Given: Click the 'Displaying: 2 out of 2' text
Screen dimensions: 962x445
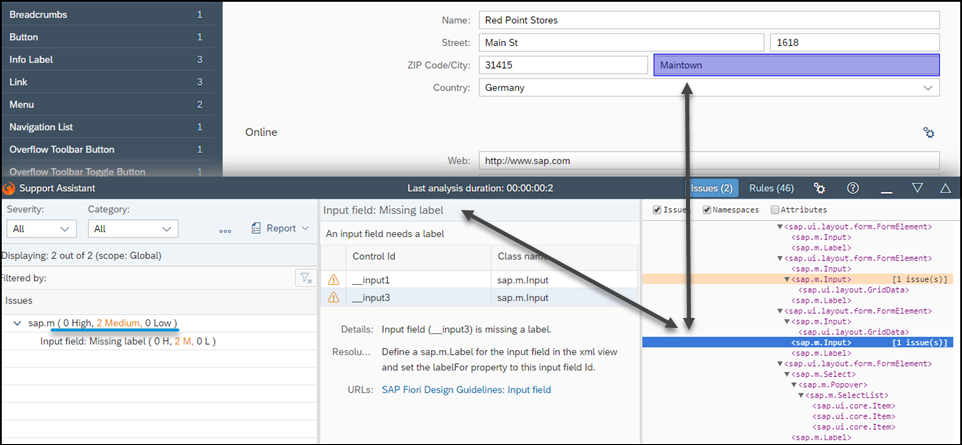Looking at the screenshot, I should tap(80, 255).
